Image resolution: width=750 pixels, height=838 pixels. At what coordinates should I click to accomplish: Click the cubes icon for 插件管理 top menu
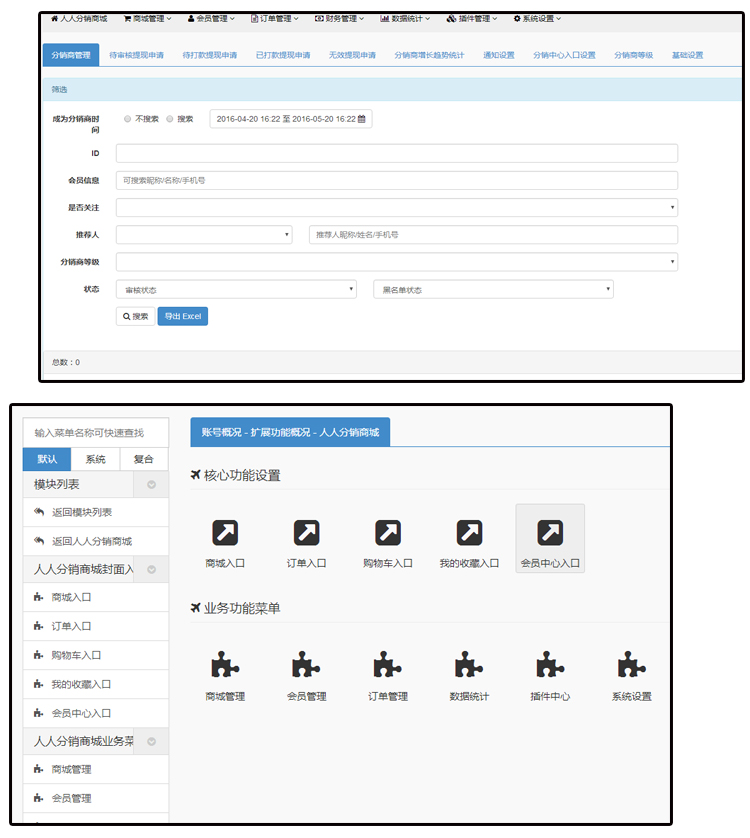coord(451,19)
